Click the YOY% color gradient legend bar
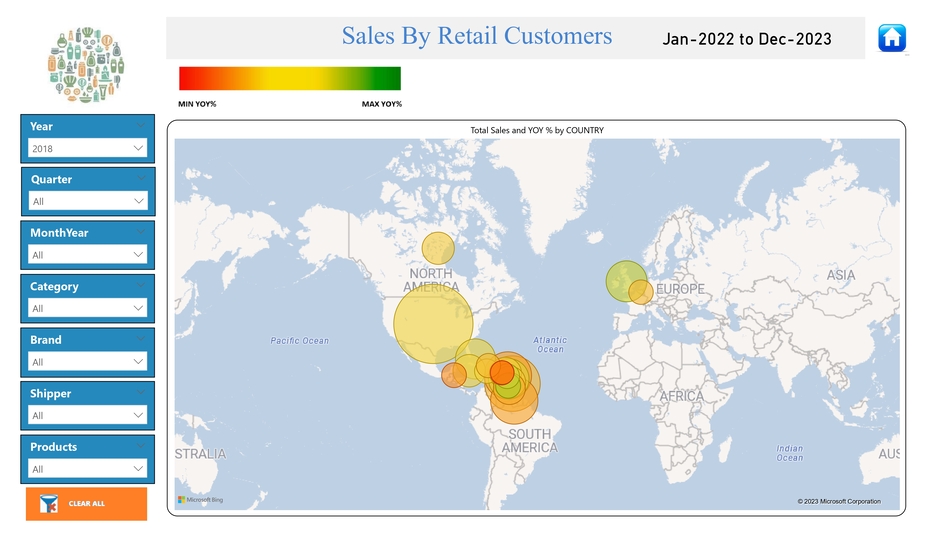This screenshot has height=541, width=935. coord(289,79)
